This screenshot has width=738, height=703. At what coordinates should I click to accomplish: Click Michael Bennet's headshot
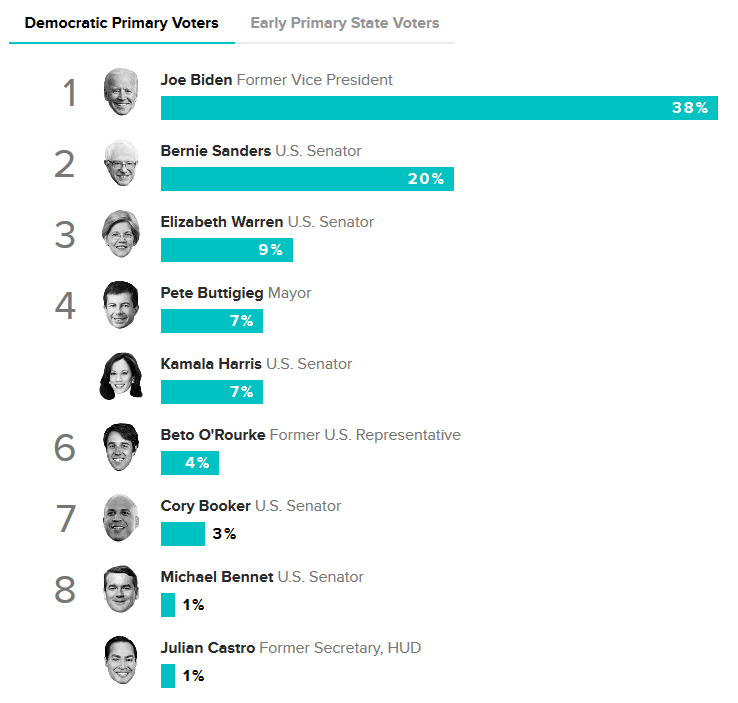121,589
